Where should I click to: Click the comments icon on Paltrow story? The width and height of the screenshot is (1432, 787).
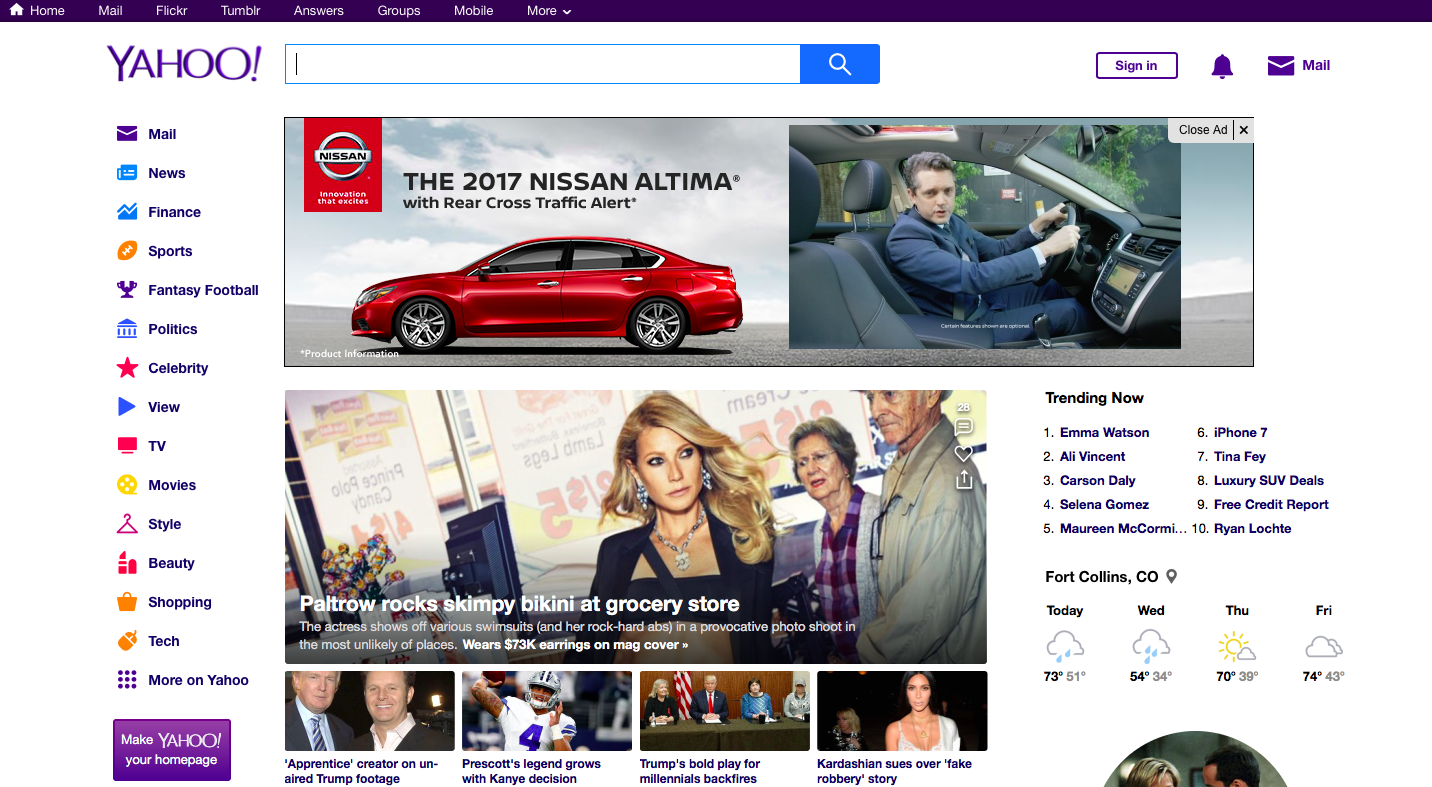(x=964, y=427)
